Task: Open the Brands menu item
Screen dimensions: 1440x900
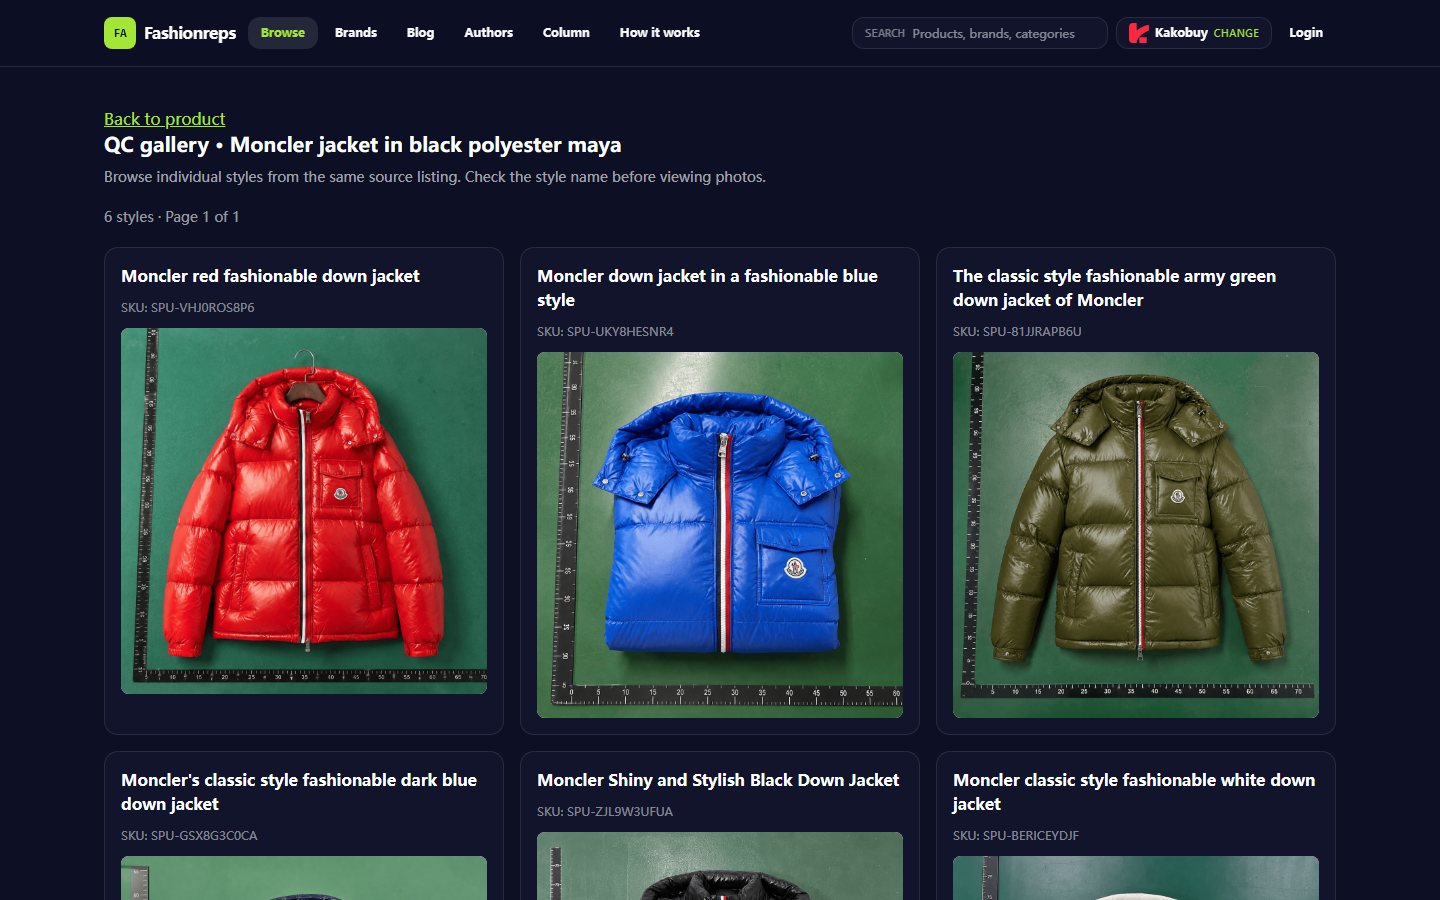Action: coord(356,33)
